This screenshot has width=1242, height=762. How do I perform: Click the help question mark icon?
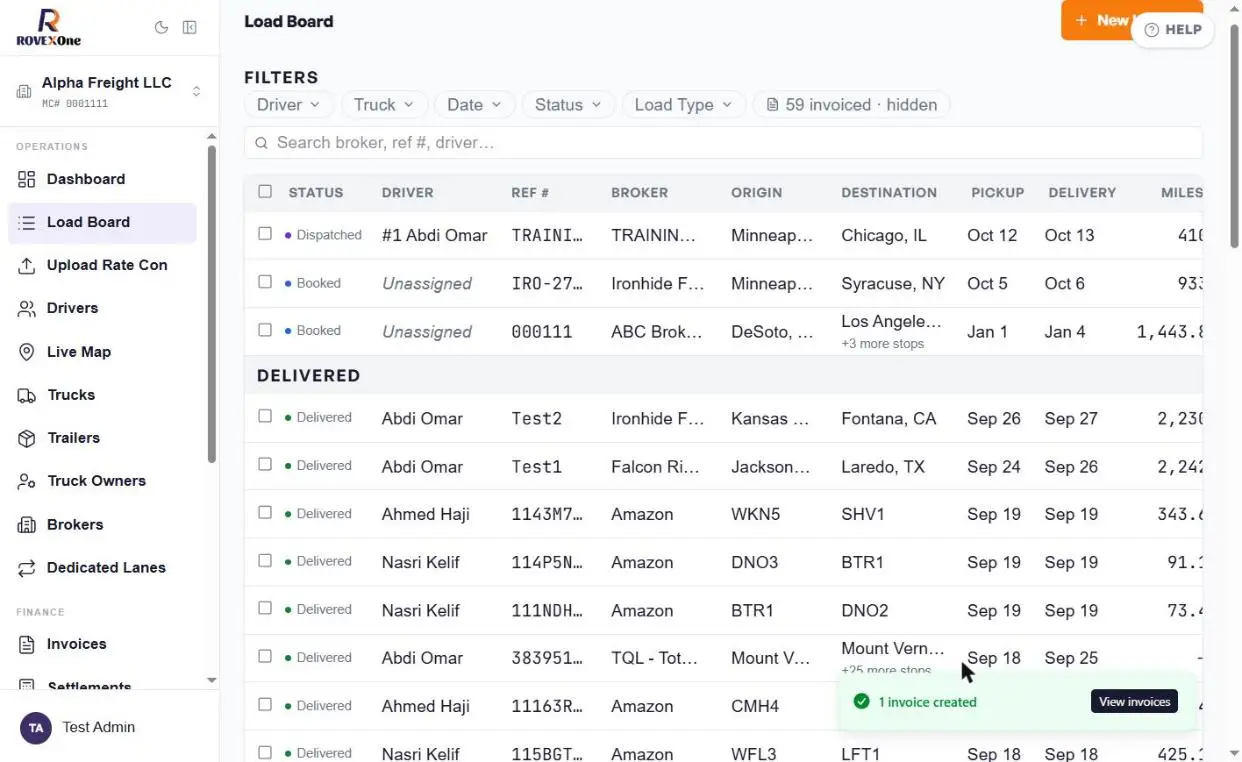tap(1151, 30)
